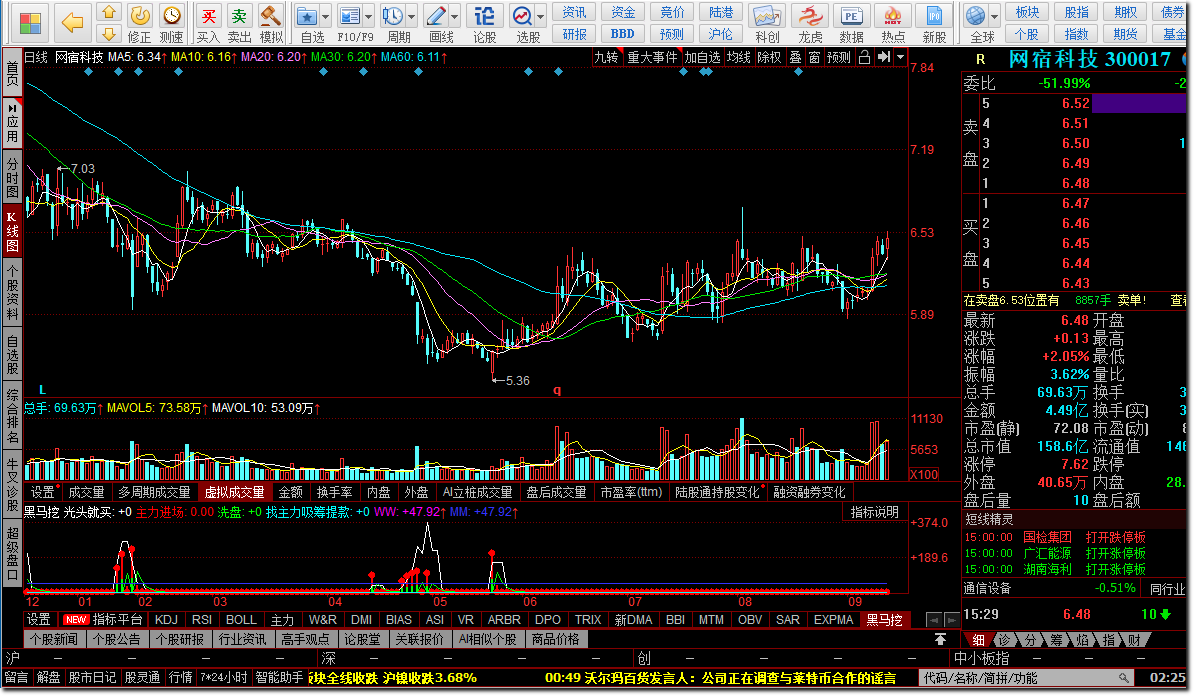
Task: Open the 新股 IPO icon
Action: click(x=934, y=16)
